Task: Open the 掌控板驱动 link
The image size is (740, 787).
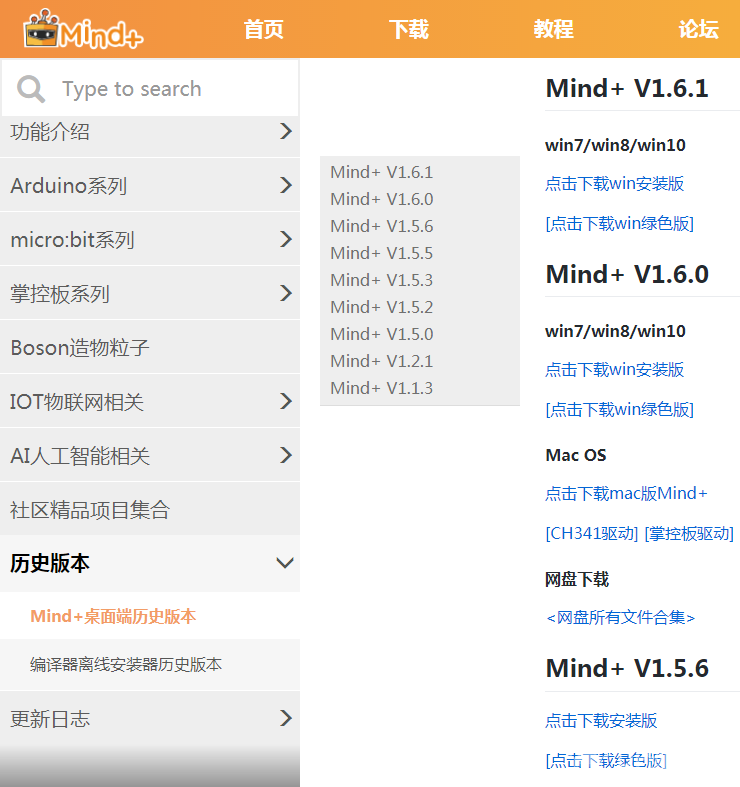Action: [689, 533]
